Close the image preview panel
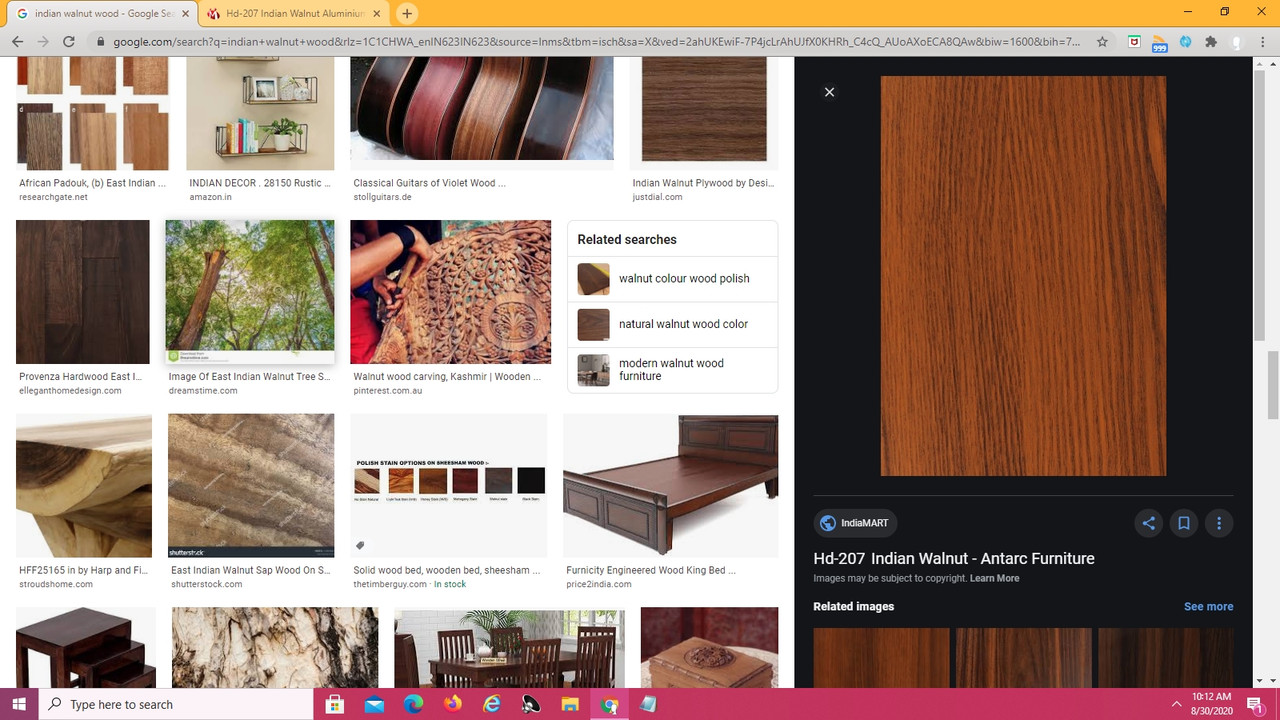 pyautogui.click(x=829, y=92)
